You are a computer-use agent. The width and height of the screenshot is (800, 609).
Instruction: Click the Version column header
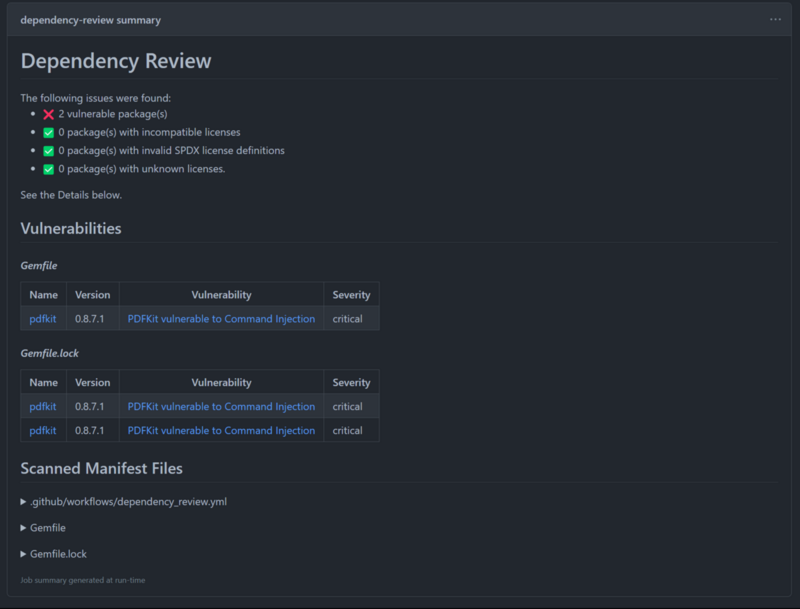point(91,294)
